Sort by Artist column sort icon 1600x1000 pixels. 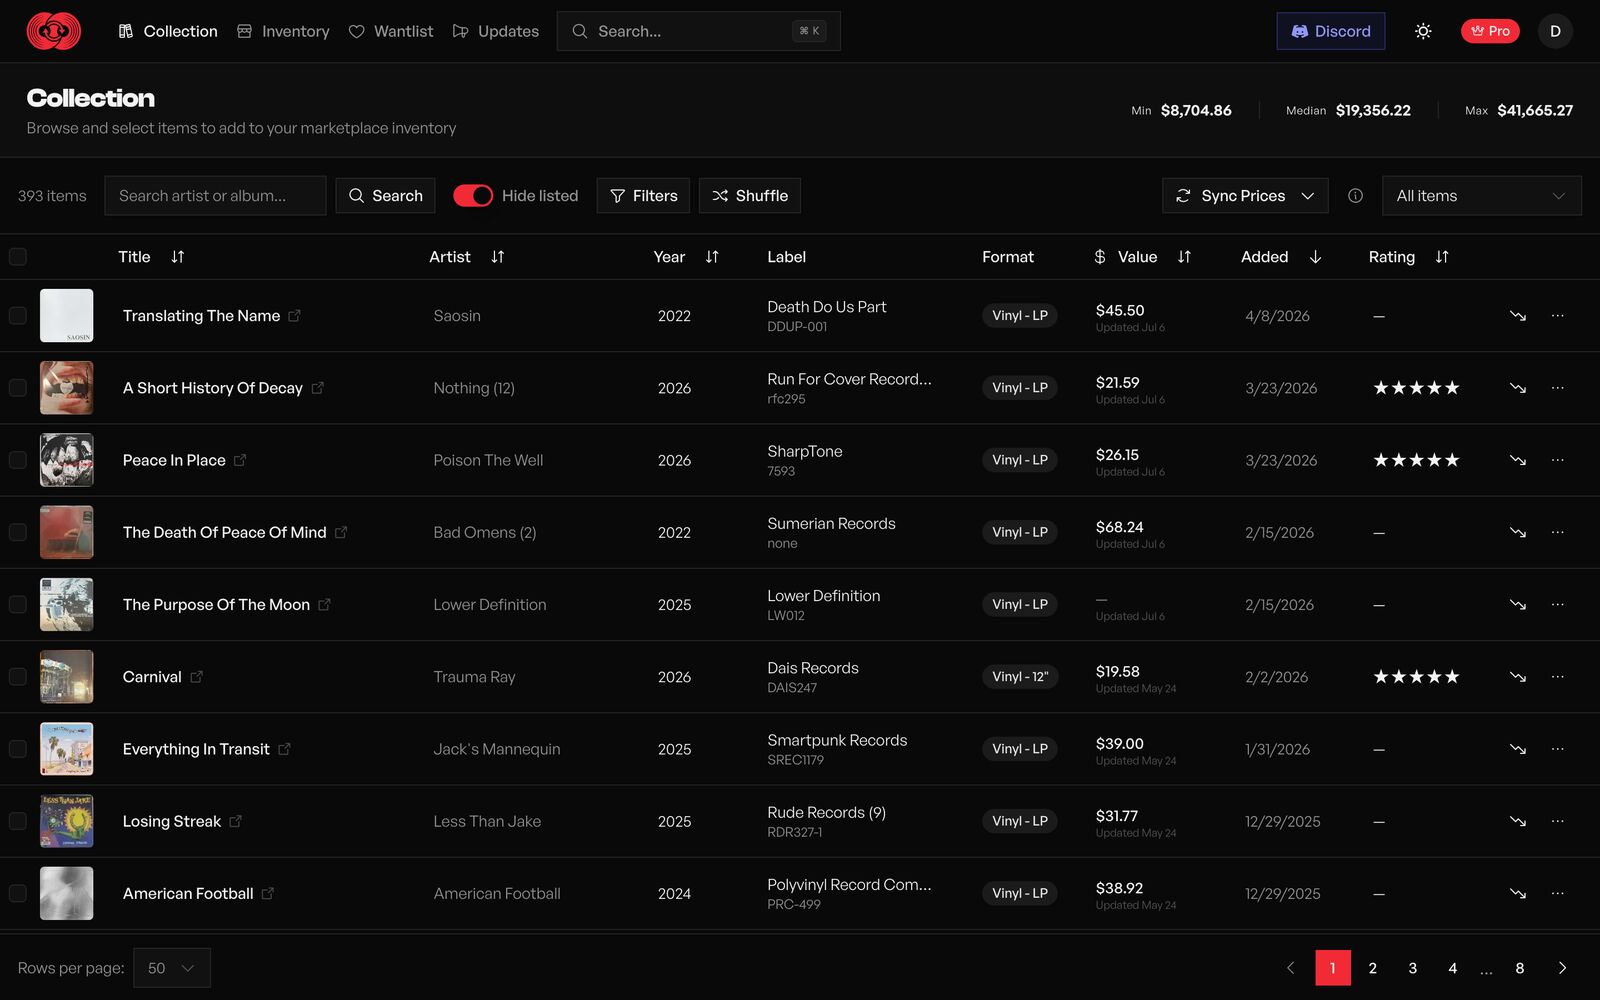coord(498,257)
